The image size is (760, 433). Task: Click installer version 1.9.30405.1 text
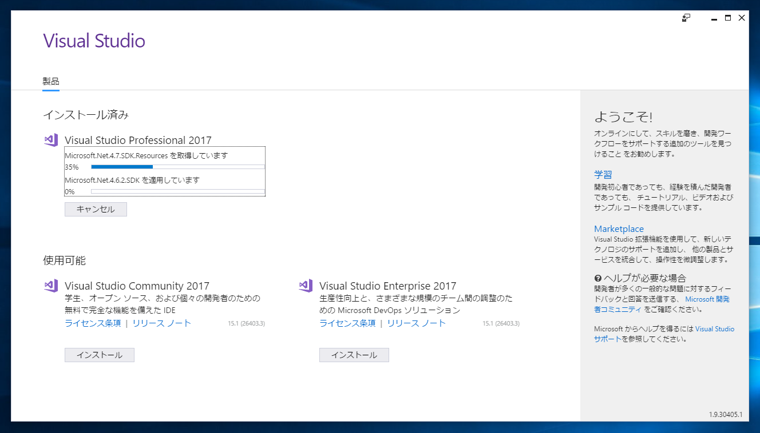coord(725,415)
